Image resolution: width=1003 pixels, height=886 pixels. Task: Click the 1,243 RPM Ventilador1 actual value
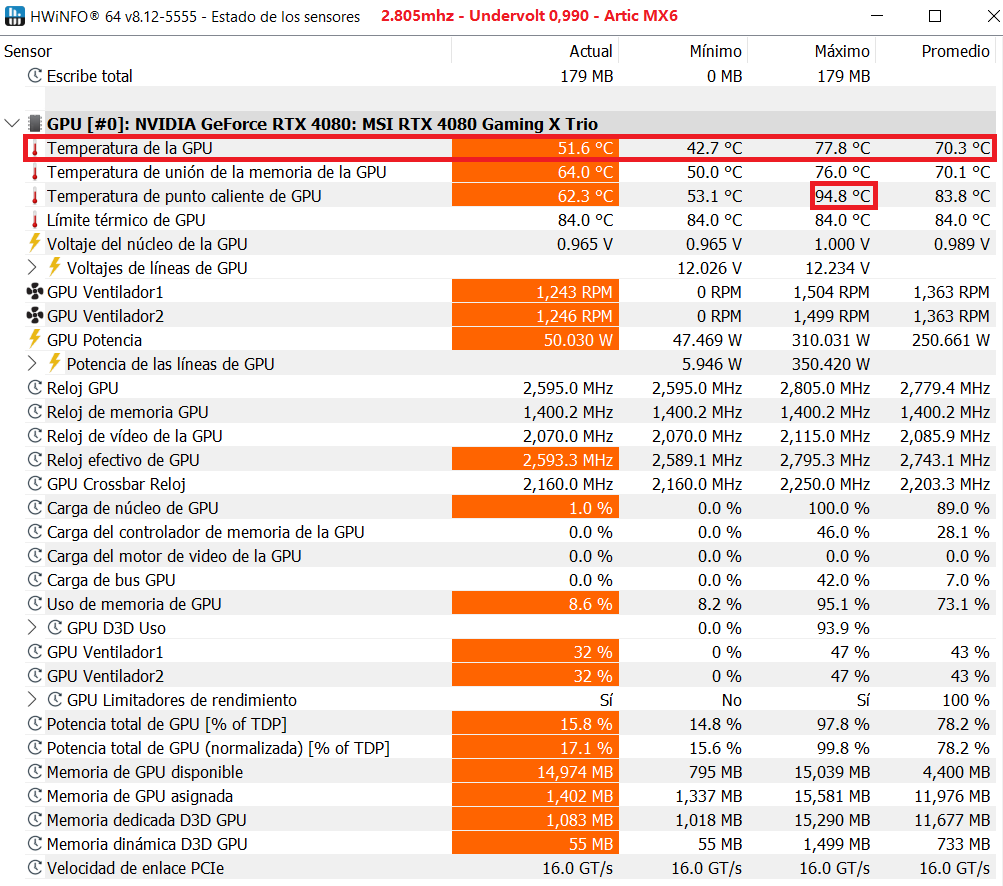[x=574, y=292]
